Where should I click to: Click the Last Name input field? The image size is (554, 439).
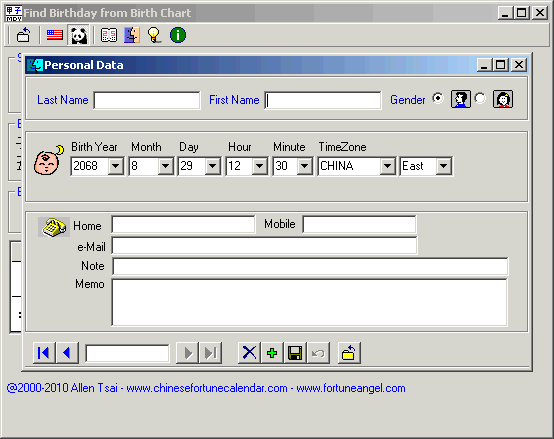tap(147, 100)
